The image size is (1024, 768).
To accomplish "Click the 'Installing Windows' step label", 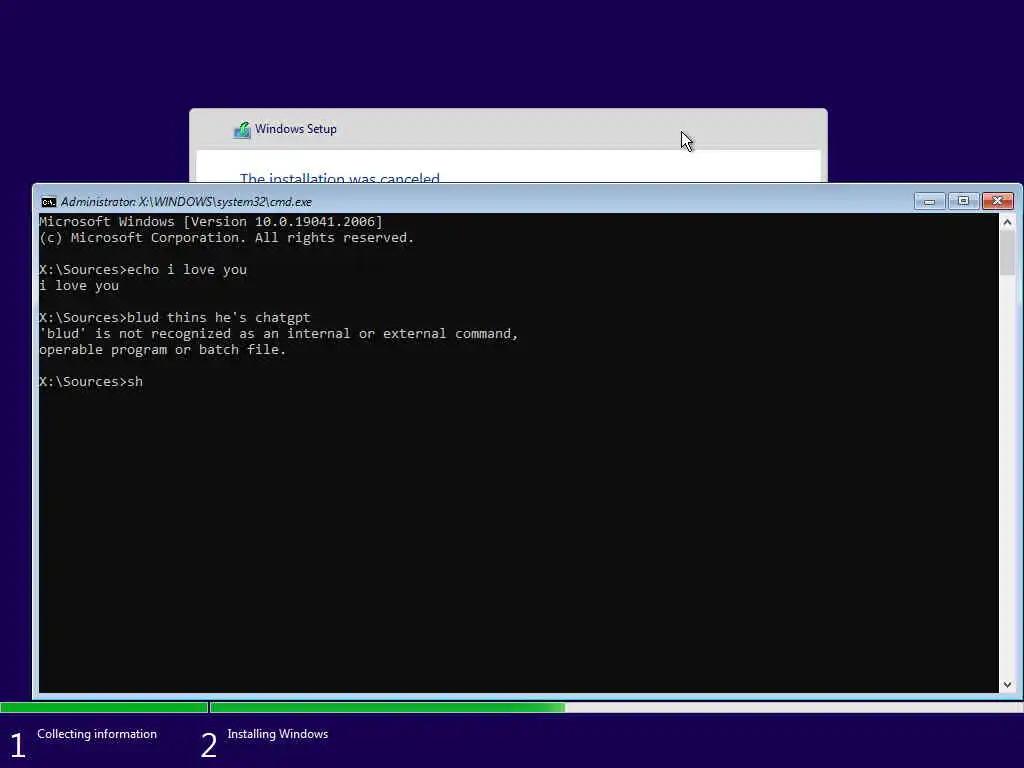I will (x=278, y=734).
